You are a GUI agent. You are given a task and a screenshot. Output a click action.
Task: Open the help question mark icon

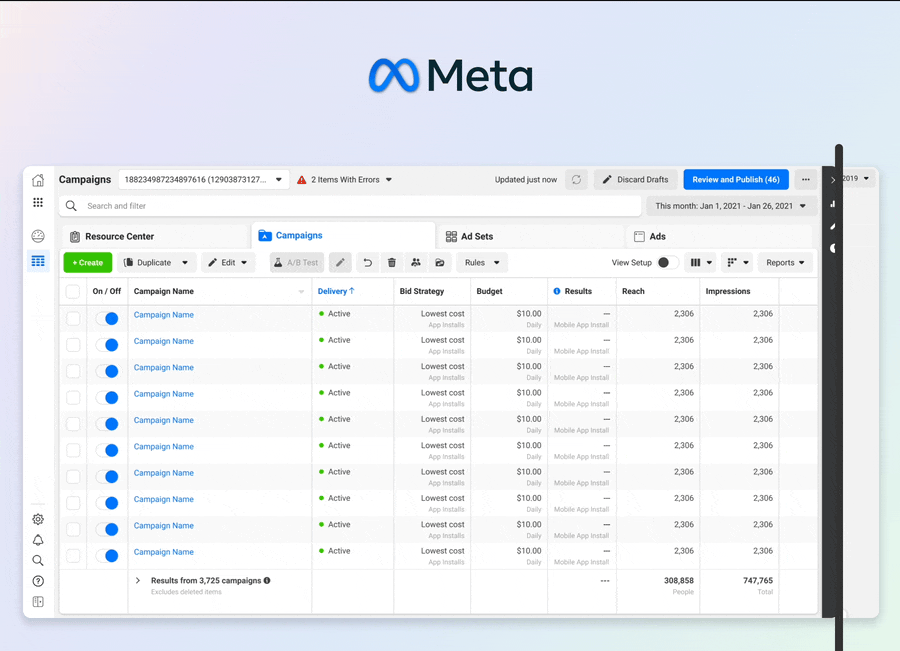(38, 581)
